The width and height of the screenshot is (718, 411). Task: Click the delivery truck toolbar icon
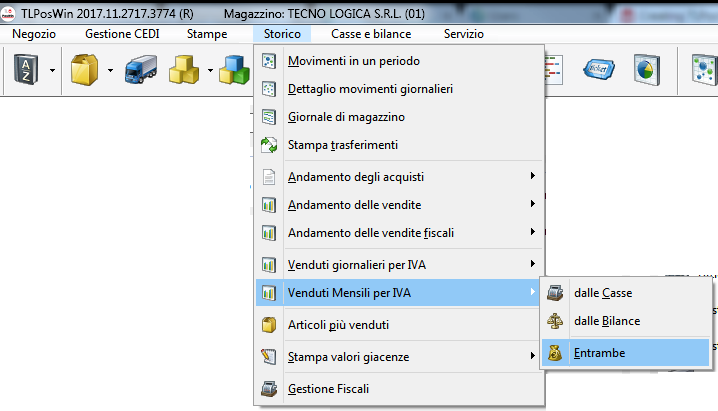coord(139,70)
